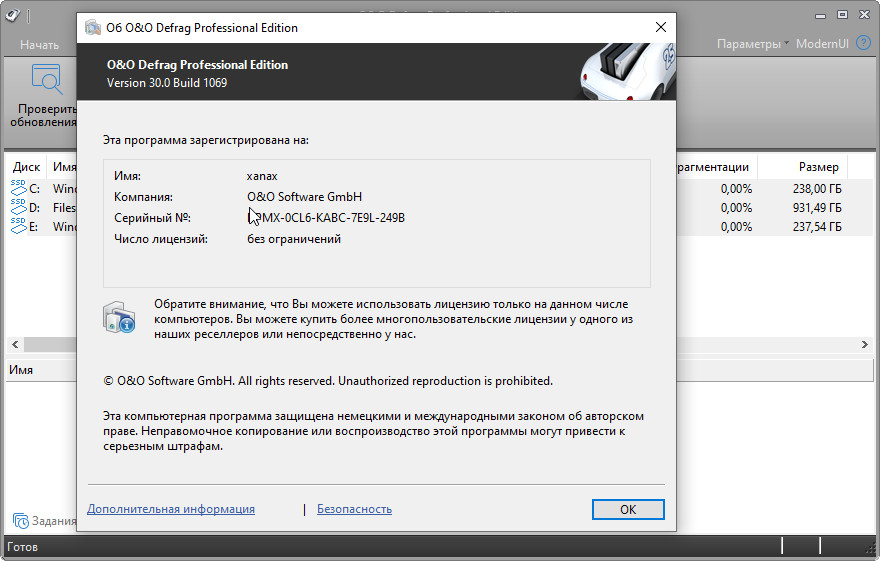Sort drive list by Размер column
Screen dimensions: 880x561
point(818,167)
